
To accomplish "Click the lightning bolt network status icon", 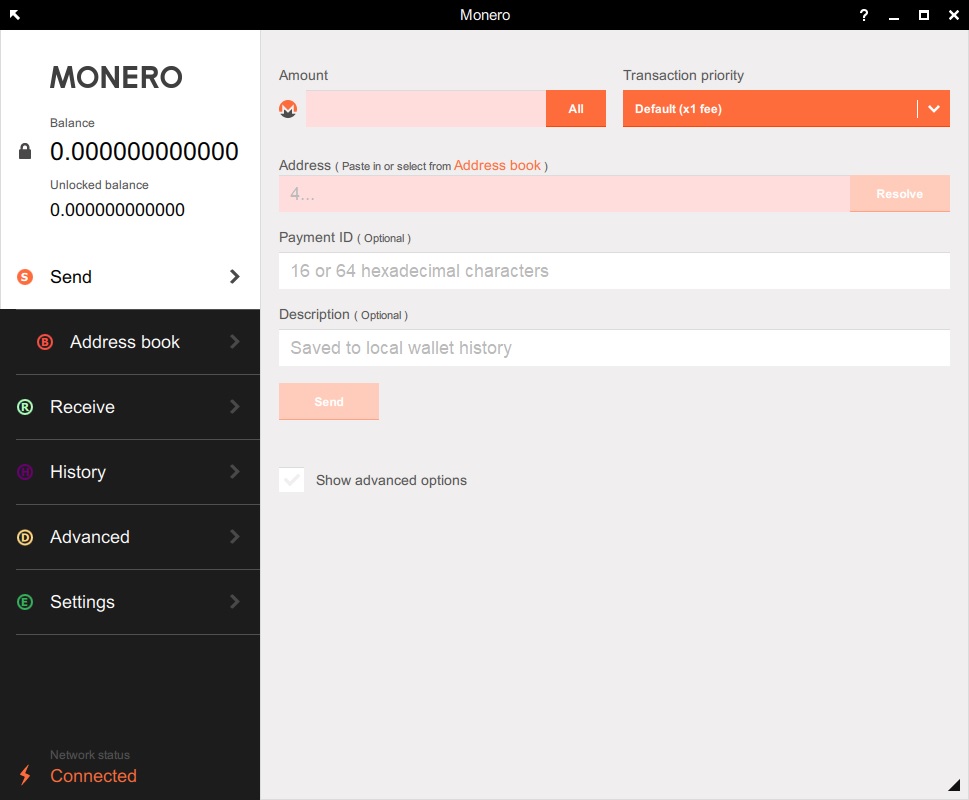I will click(25, 774).
